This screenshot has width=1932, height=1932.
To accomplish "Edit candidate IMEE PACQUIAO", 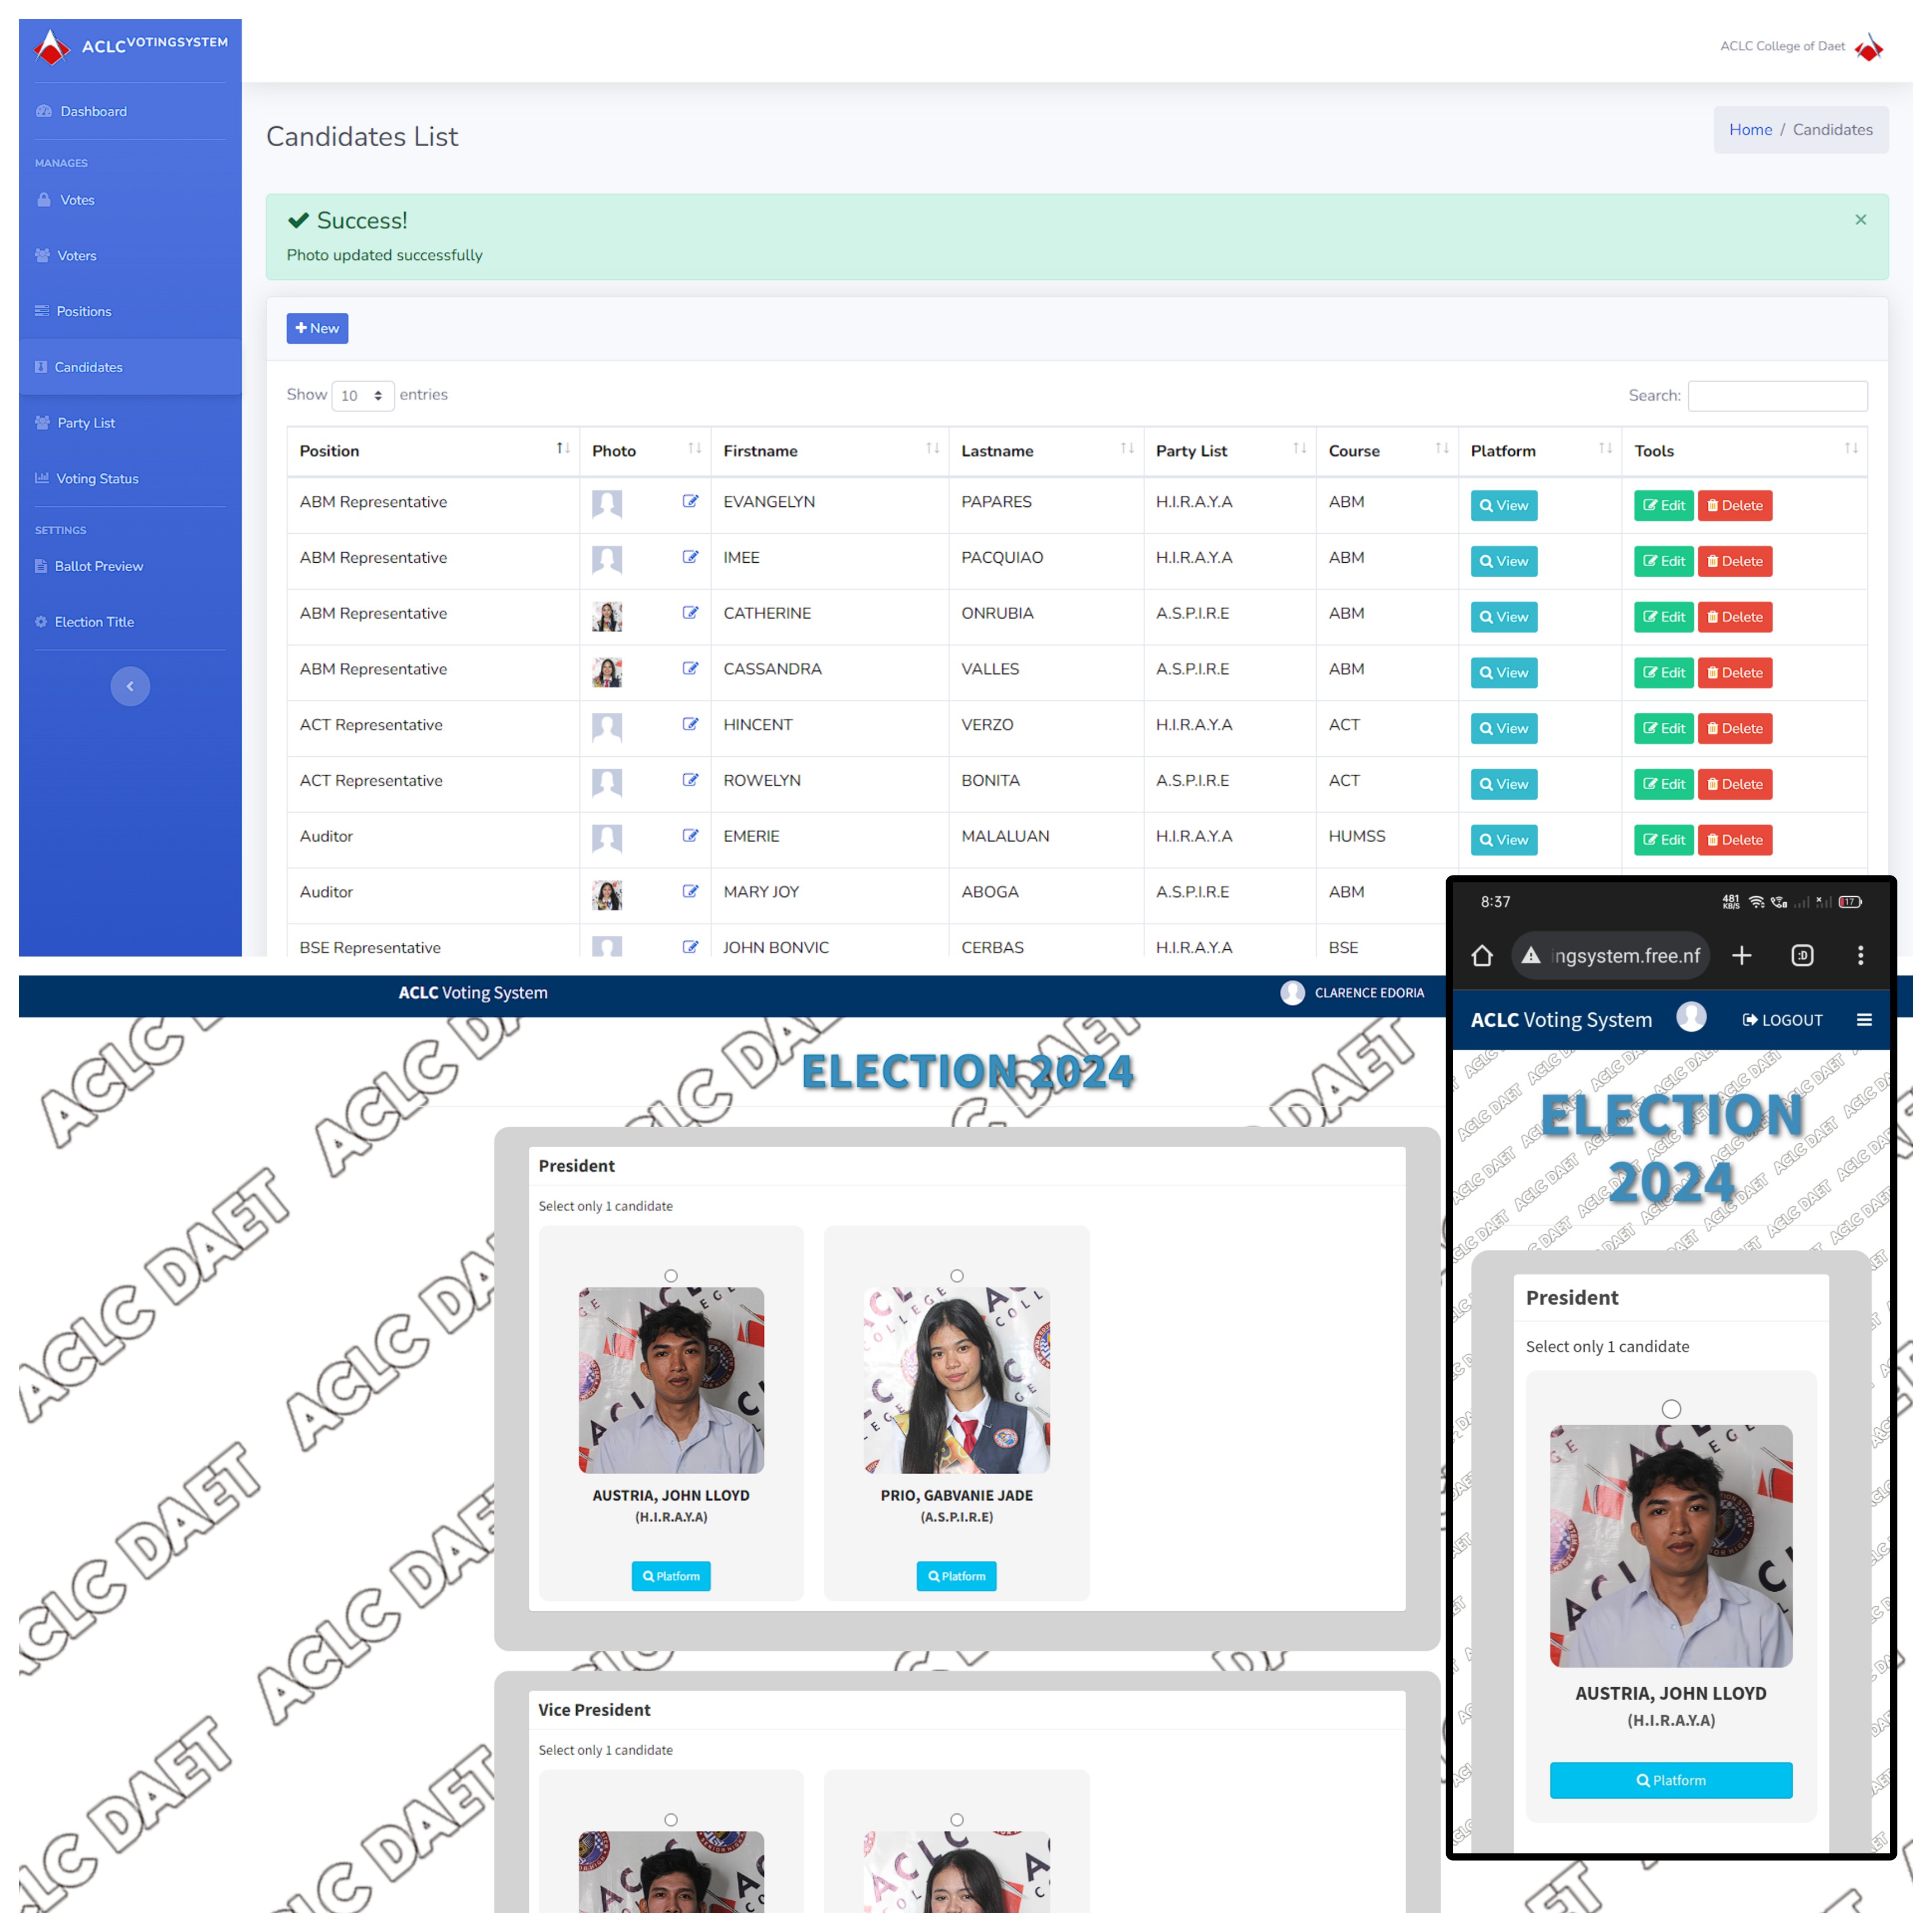I will pos(1664,562).
